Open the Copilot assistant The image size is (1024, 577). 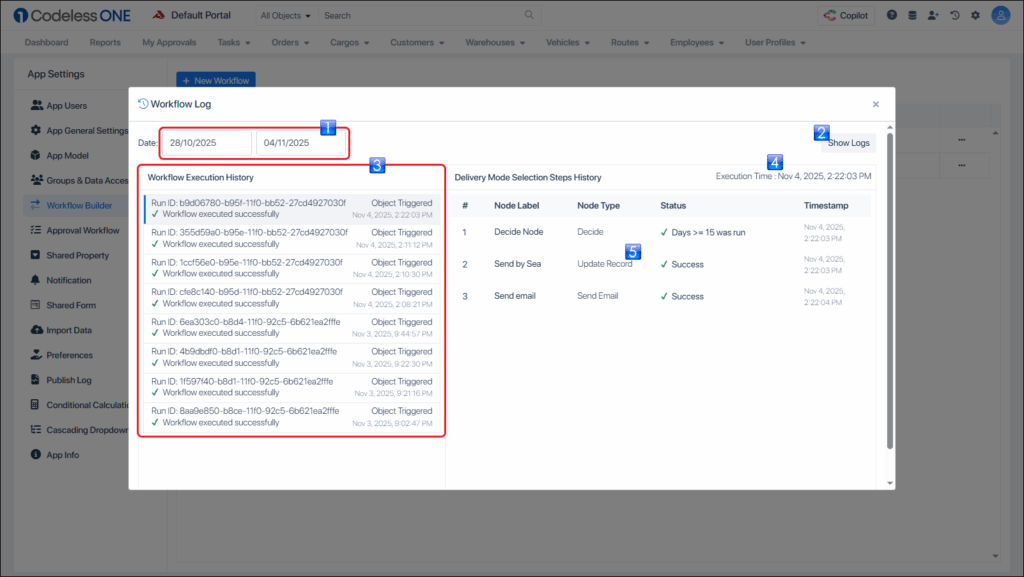point(846,16)
